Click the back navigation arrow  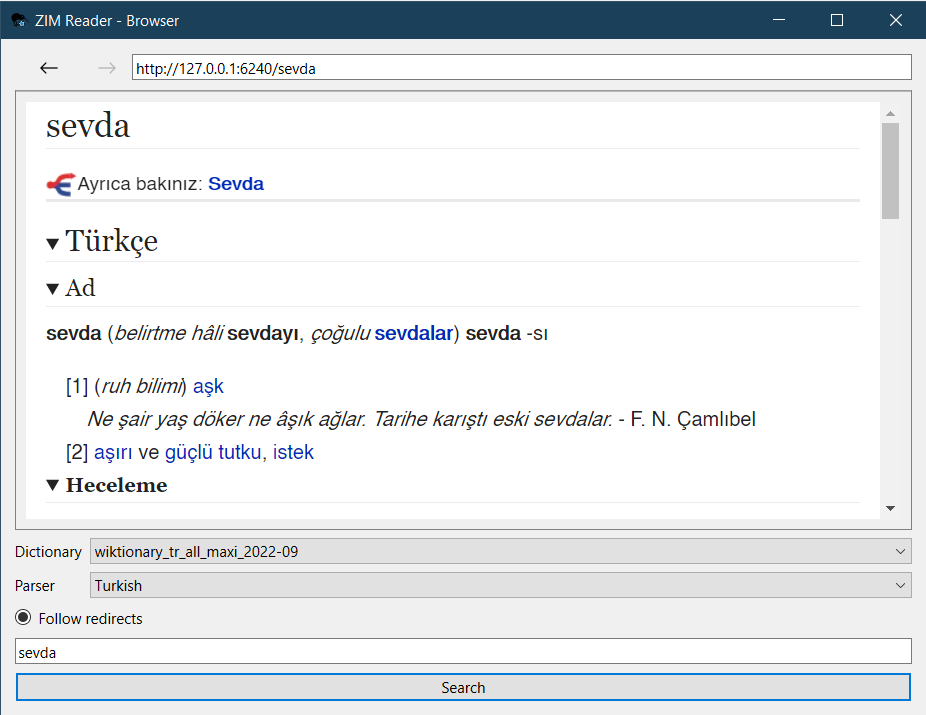[x=49, y=68]
